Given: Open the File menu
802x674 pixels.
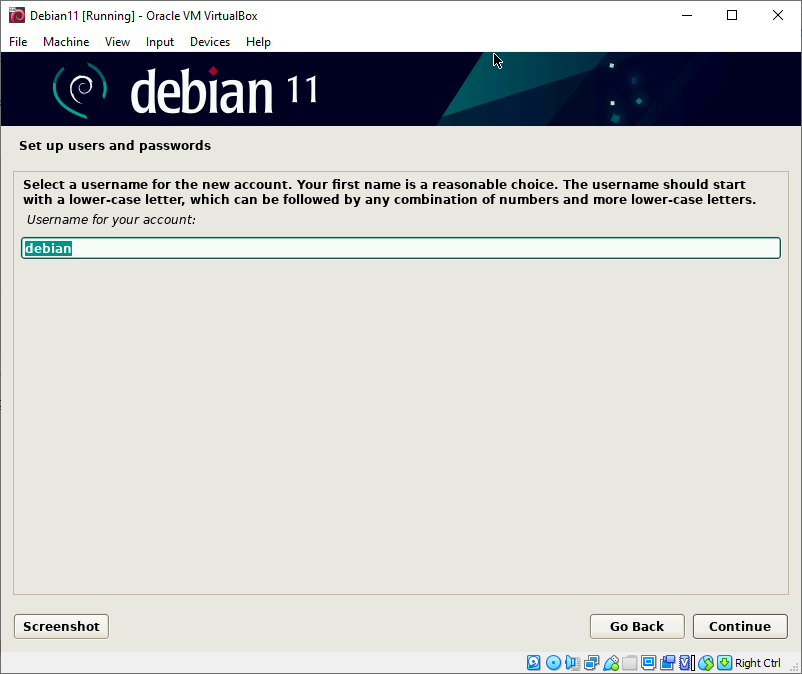Looking at the screenshot, I should pos(18,42).
